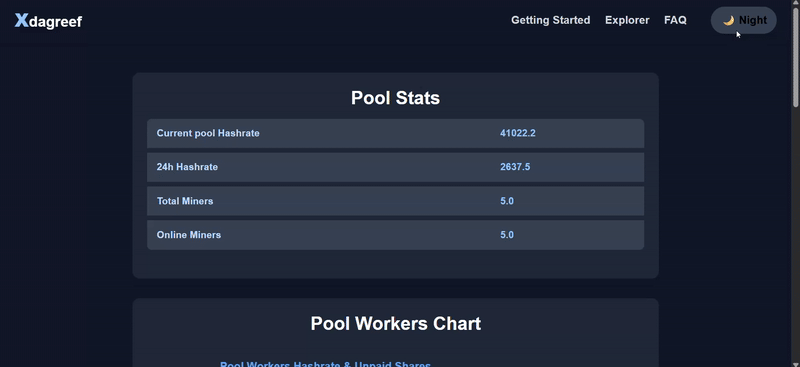Open the Explorer page

point(627,20)
